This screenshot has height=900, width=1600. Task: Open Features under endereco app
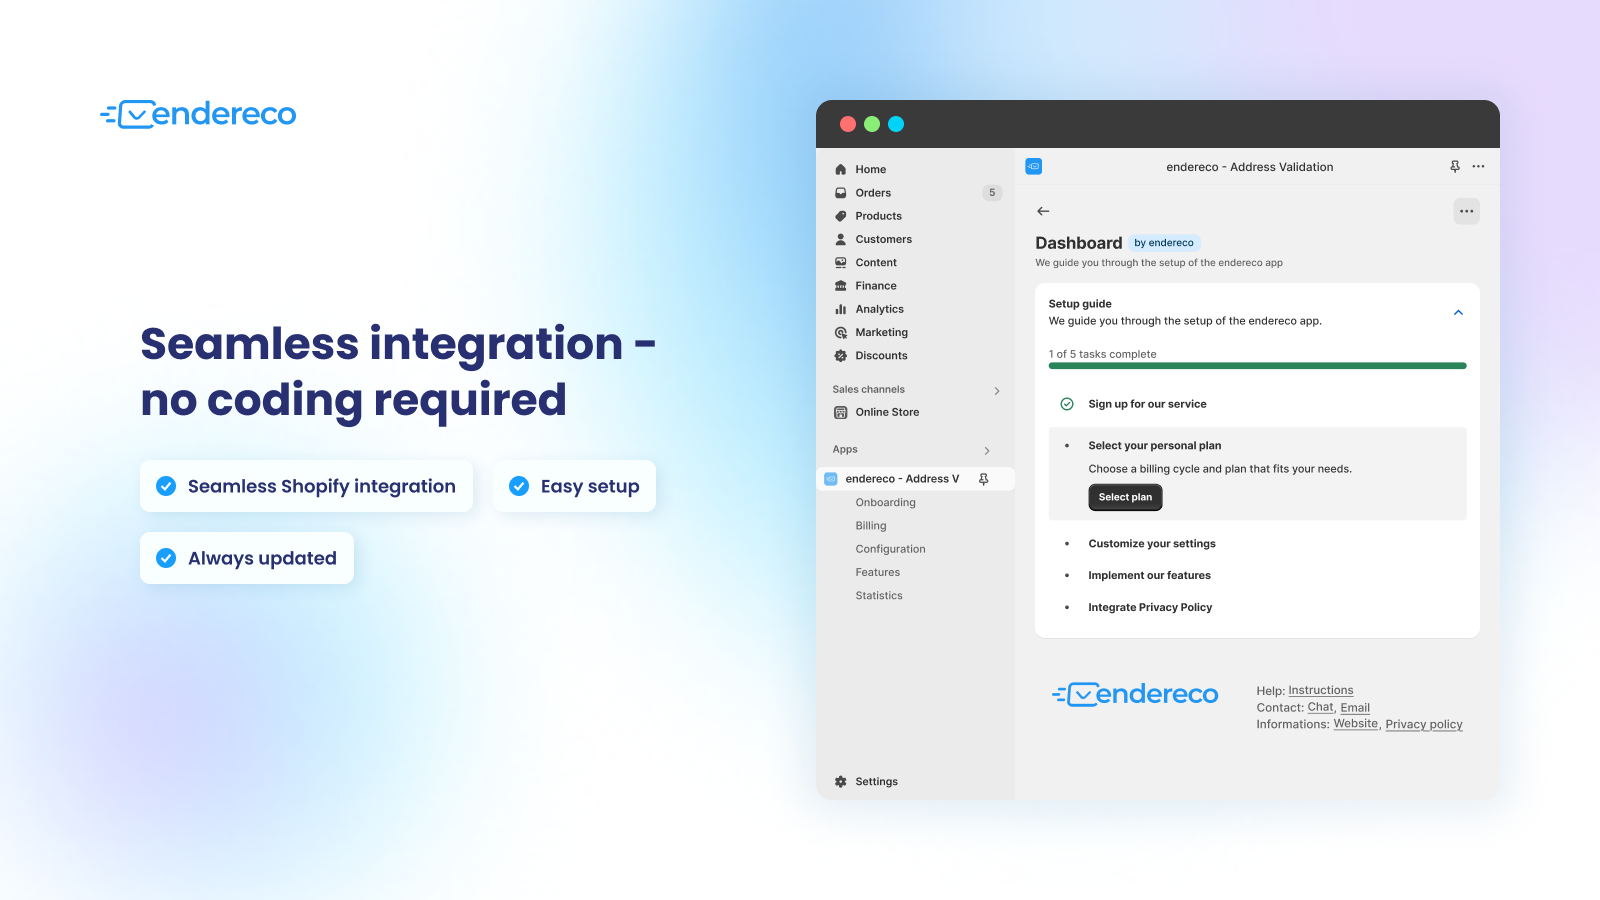(x=877, y=572)
